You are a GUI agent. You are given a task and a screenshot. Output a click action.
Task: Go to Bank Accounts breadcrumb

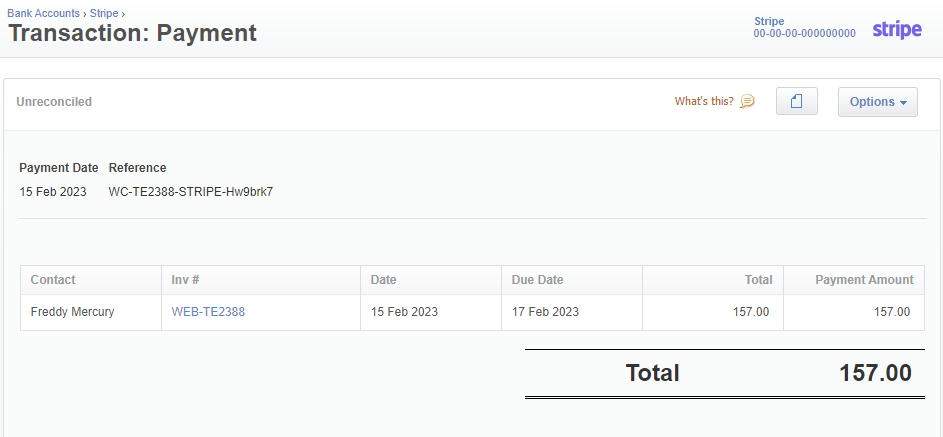[x=43, y=13]
